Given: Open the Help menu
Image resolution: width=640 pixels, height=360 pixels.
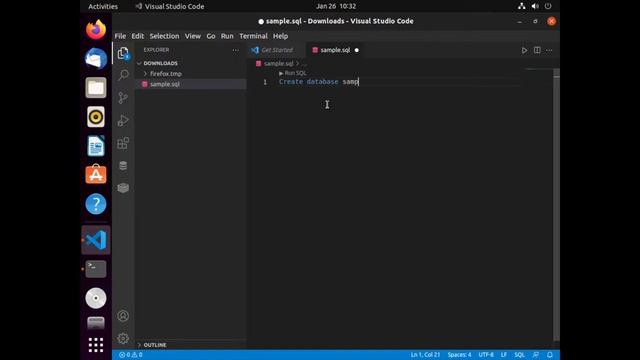Looking at the screenshot, I should click(x=280, y=36).
